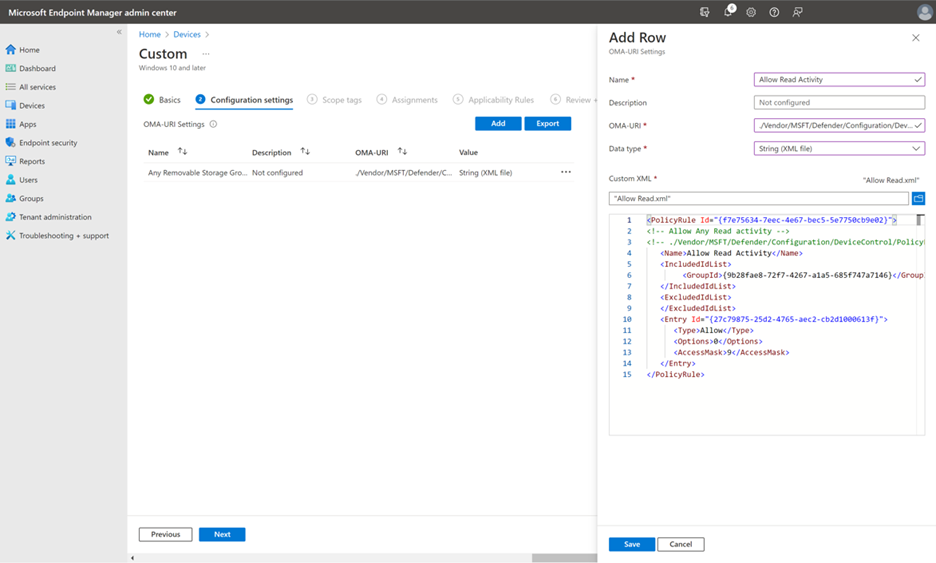Browse for XML file using folder icon
This screenshot has height=563, width=936.
click(918, 199)
